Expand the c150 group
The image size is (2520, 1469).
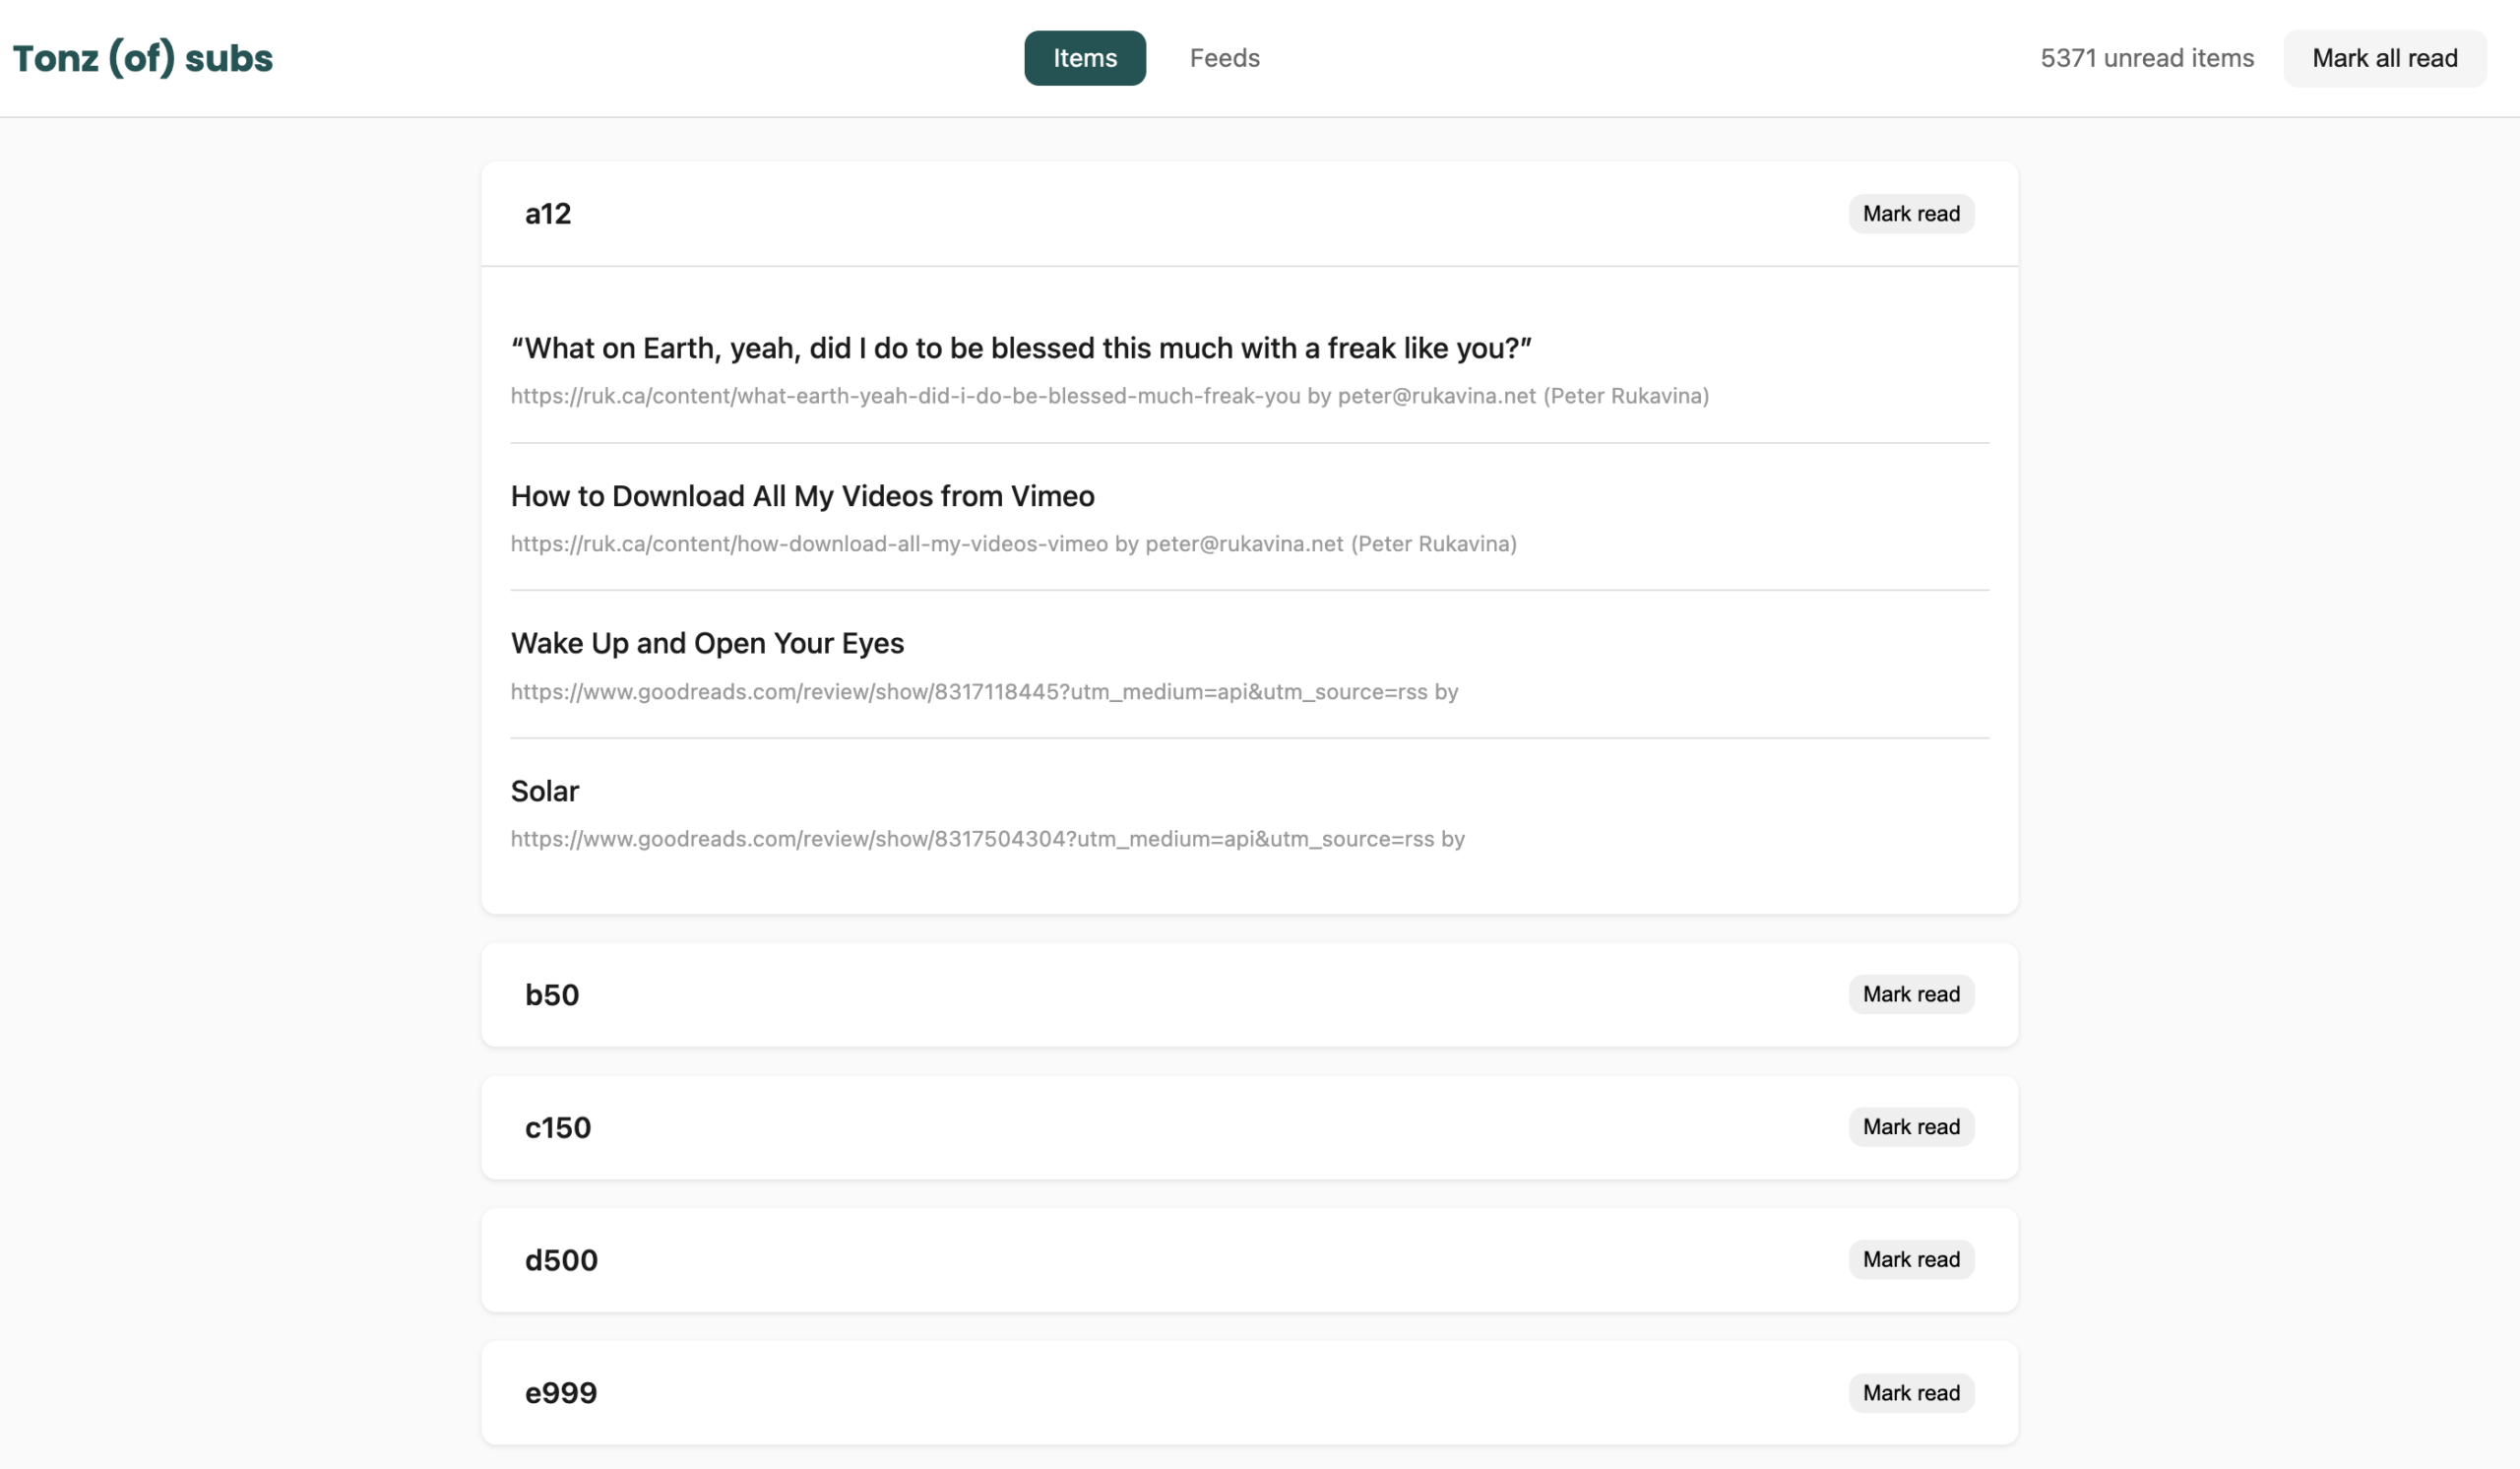558,1128
